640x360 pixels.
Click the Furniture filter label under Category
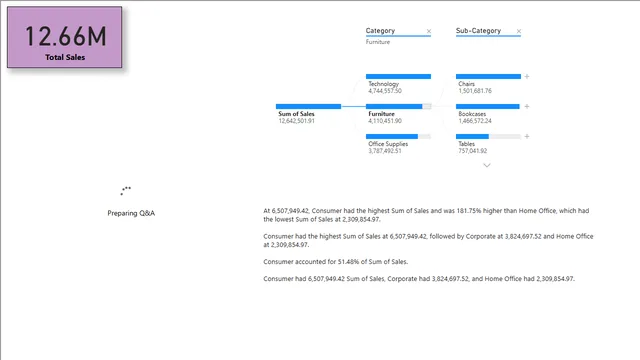(x=378, y=42)
